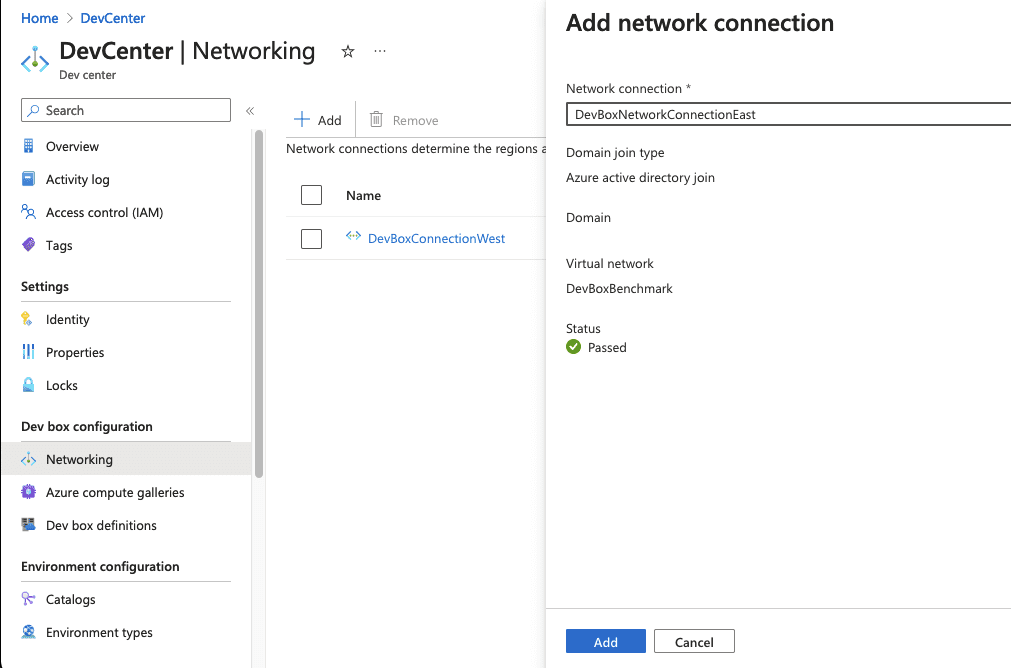The width and height of the screenshot is (1011, 668).
Task: Click the Activity log icon
Action: coord(28,179)
